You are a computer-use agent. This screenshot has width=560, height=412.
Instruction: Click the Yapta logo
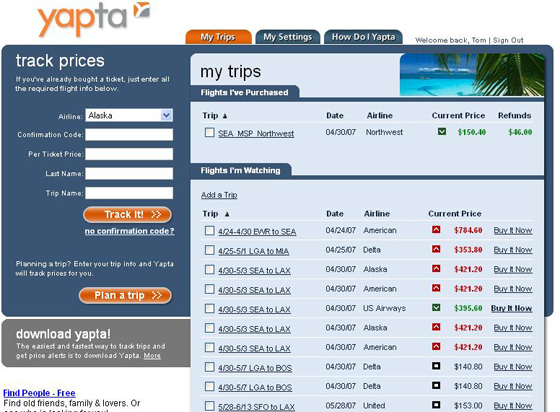point(94,19)
